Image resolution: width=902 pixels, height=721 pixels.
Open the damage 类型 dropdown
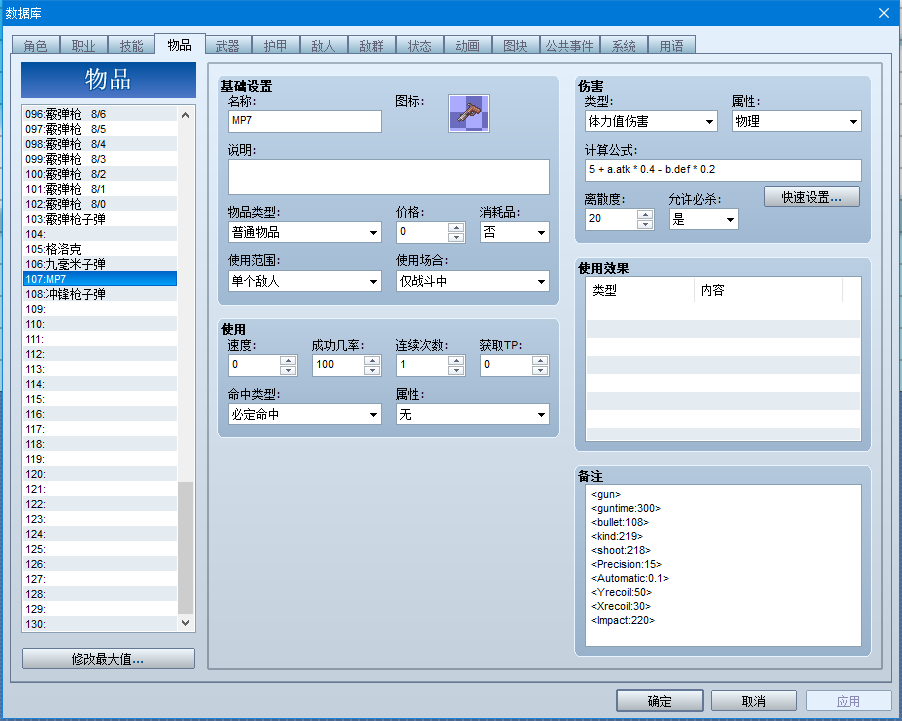click(x=651, y=121)
